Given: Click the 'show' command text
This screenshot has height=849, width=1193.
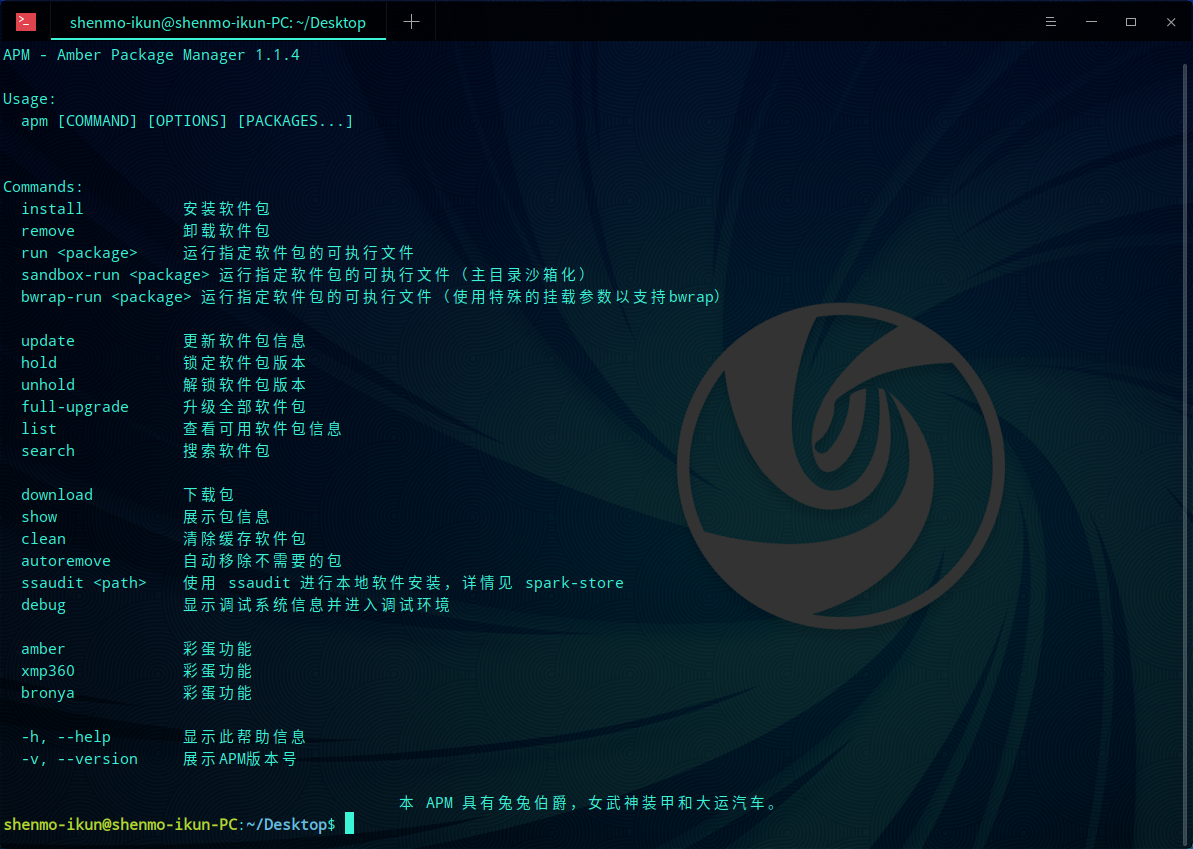Looking at the screenshot, I should point(39,517).
